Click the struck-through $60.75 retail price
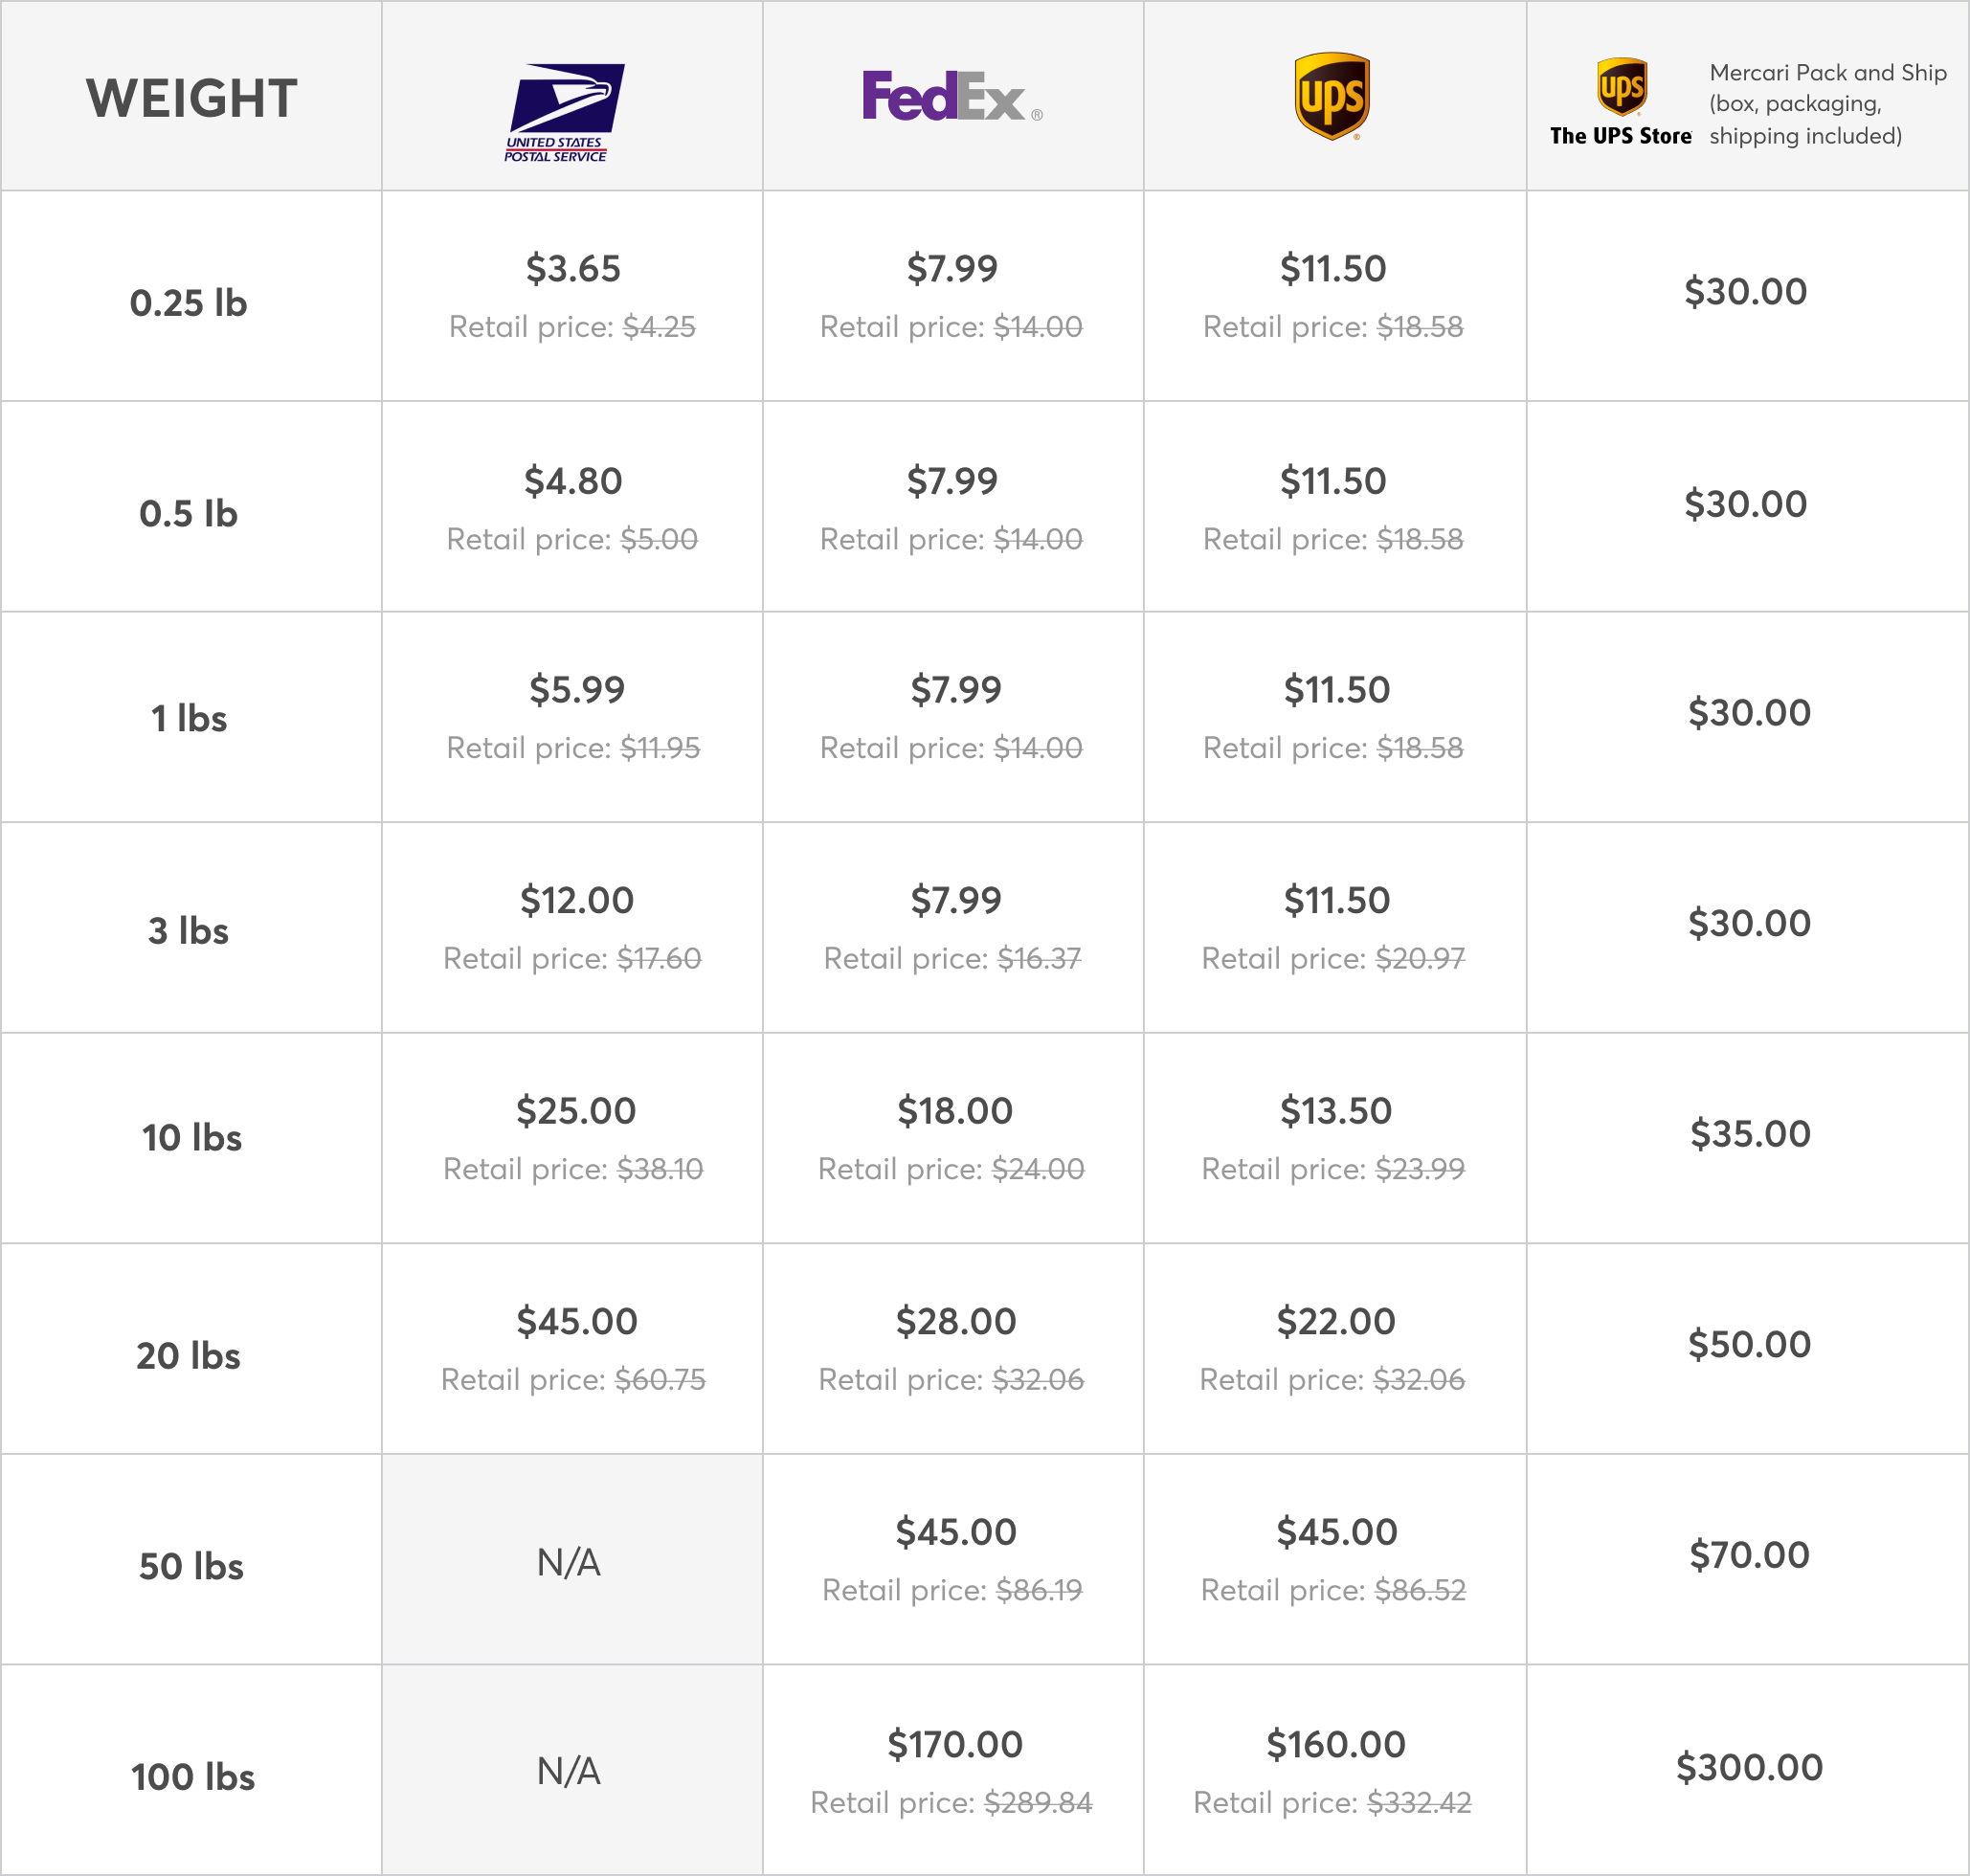Screen dimensions: 1970x1876 pyautogui.click(x=660, y=1380)
